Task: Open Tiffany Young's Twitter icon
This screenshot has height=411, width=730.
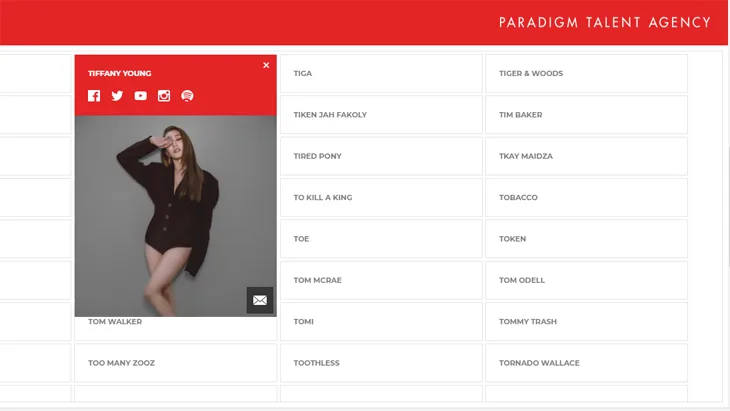Action: [117, 96]
